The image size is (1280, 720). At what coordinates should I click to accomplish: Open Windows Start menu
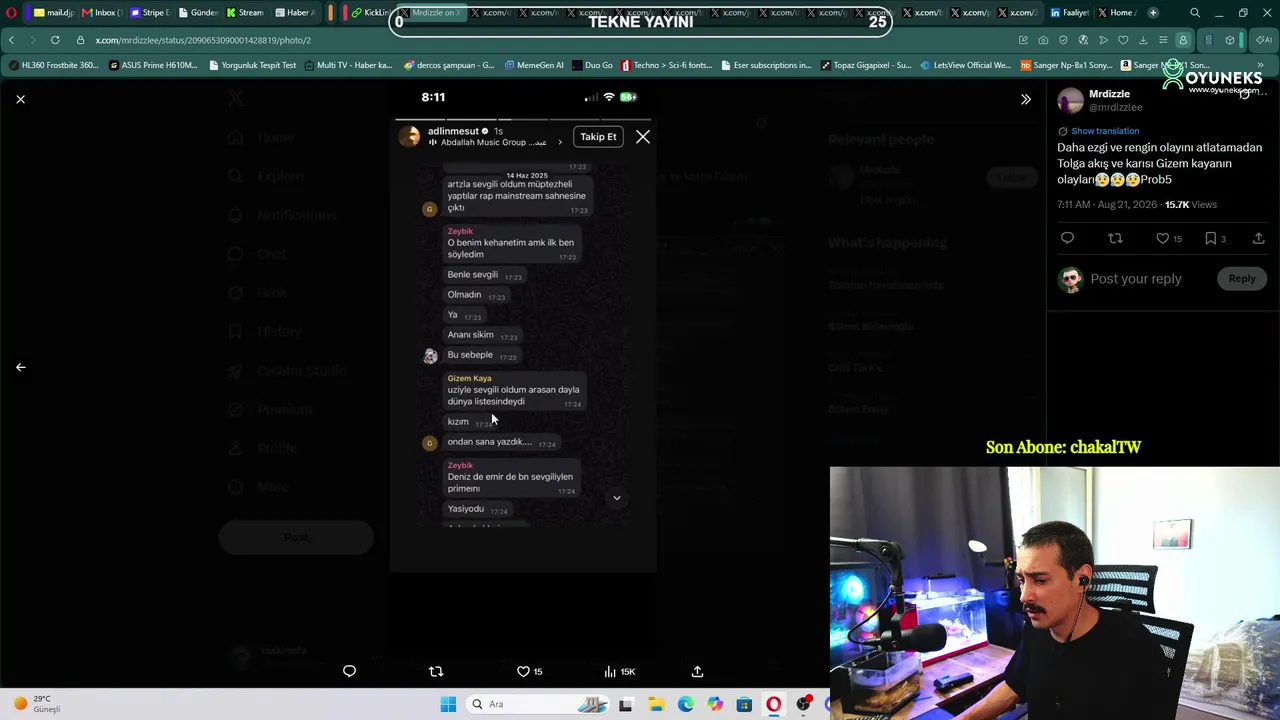click(448, 704)
